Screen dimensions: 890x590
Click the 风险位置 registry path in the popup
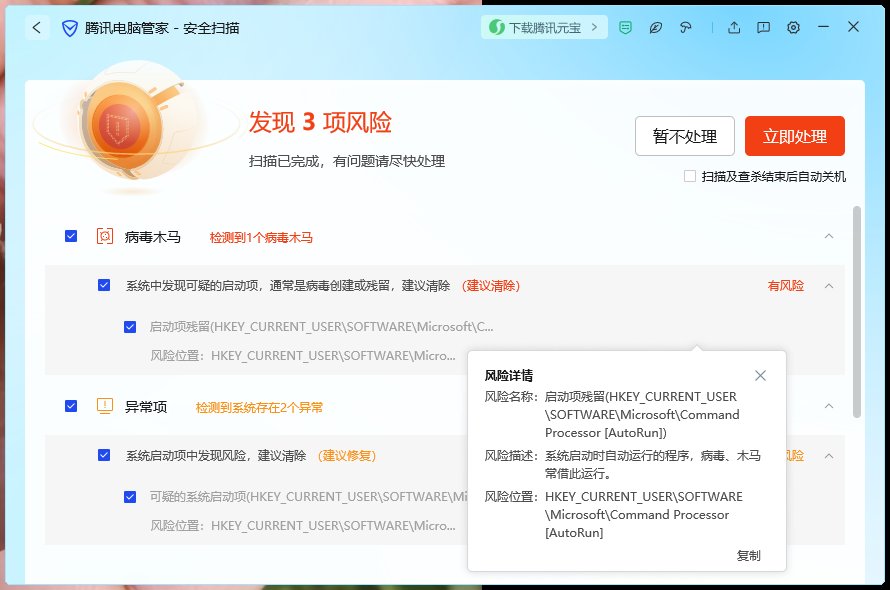[644, 514]
